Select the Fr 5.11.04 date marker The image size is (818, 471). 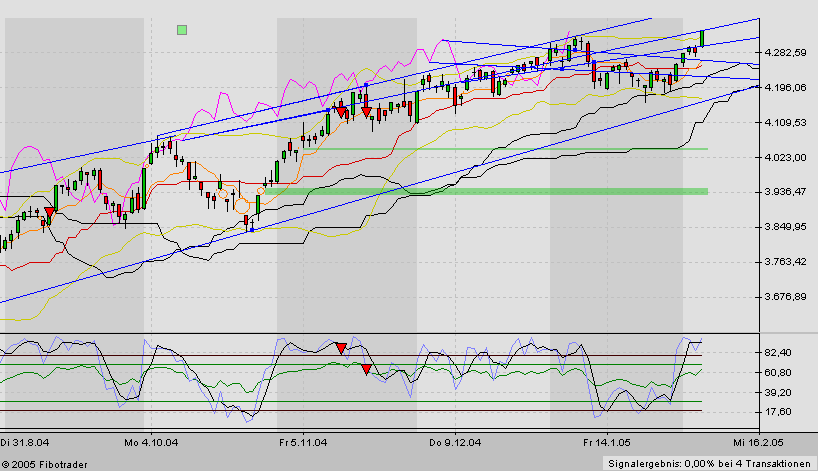(303, 441)
